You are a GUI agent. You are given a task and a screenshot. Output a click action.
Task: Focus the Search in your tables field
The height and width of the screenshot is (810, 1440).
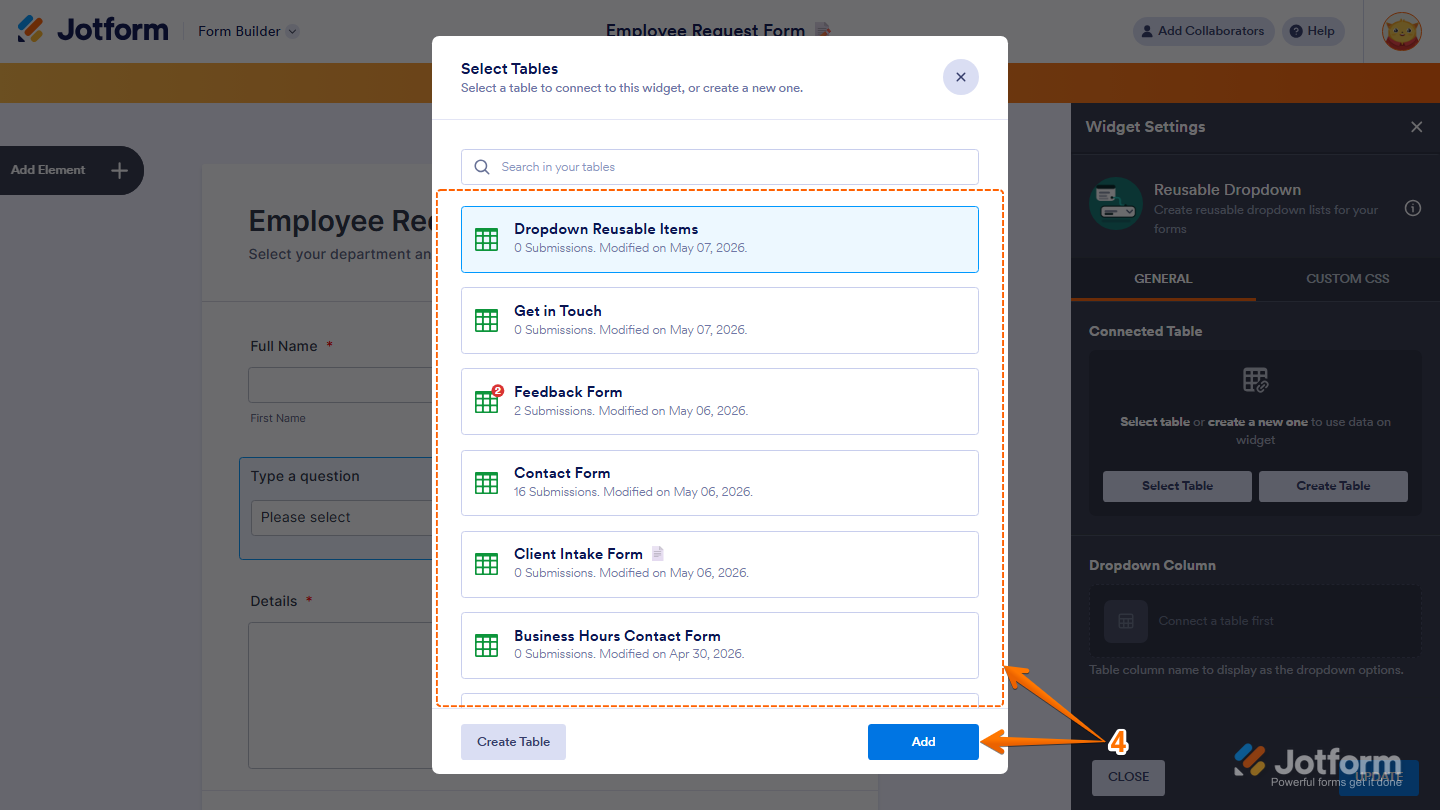click(719, 167)
